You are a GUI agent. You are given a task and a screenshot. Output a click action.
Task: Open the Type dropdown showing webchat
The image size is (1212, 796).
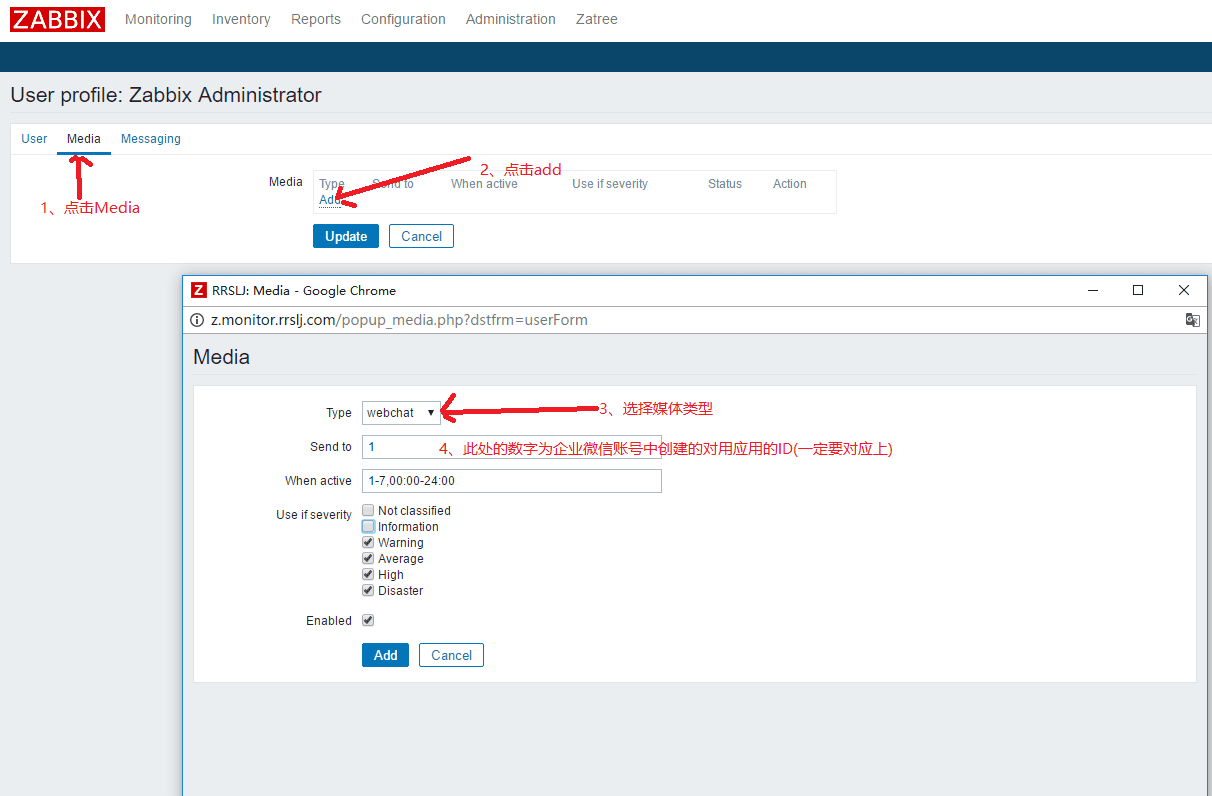coord(401,413)
